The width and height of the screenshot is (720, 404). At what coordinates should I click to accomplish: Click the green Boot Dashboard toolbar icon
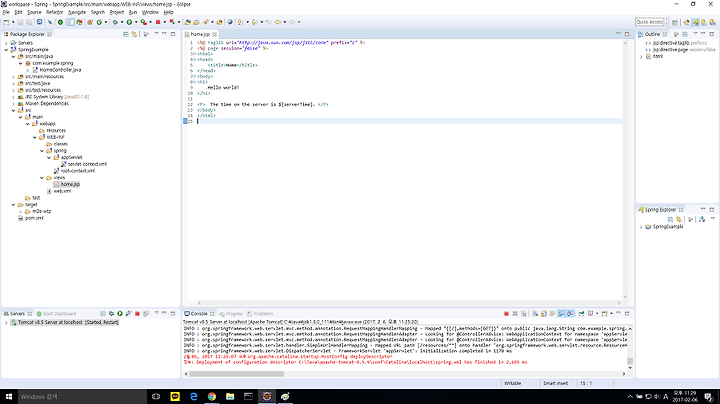pos(60,22)
